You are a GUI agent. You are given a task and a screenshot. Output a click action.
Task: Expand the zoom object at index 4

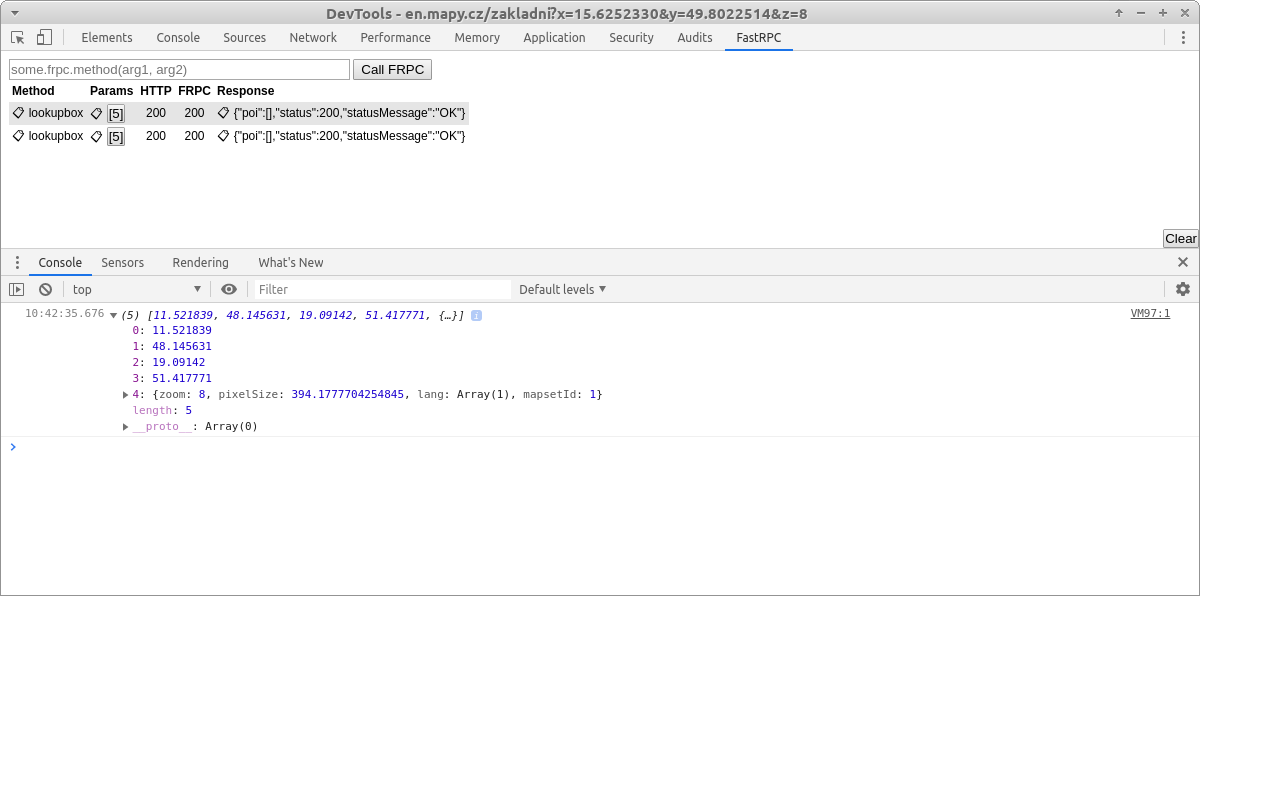coord(125,394)
